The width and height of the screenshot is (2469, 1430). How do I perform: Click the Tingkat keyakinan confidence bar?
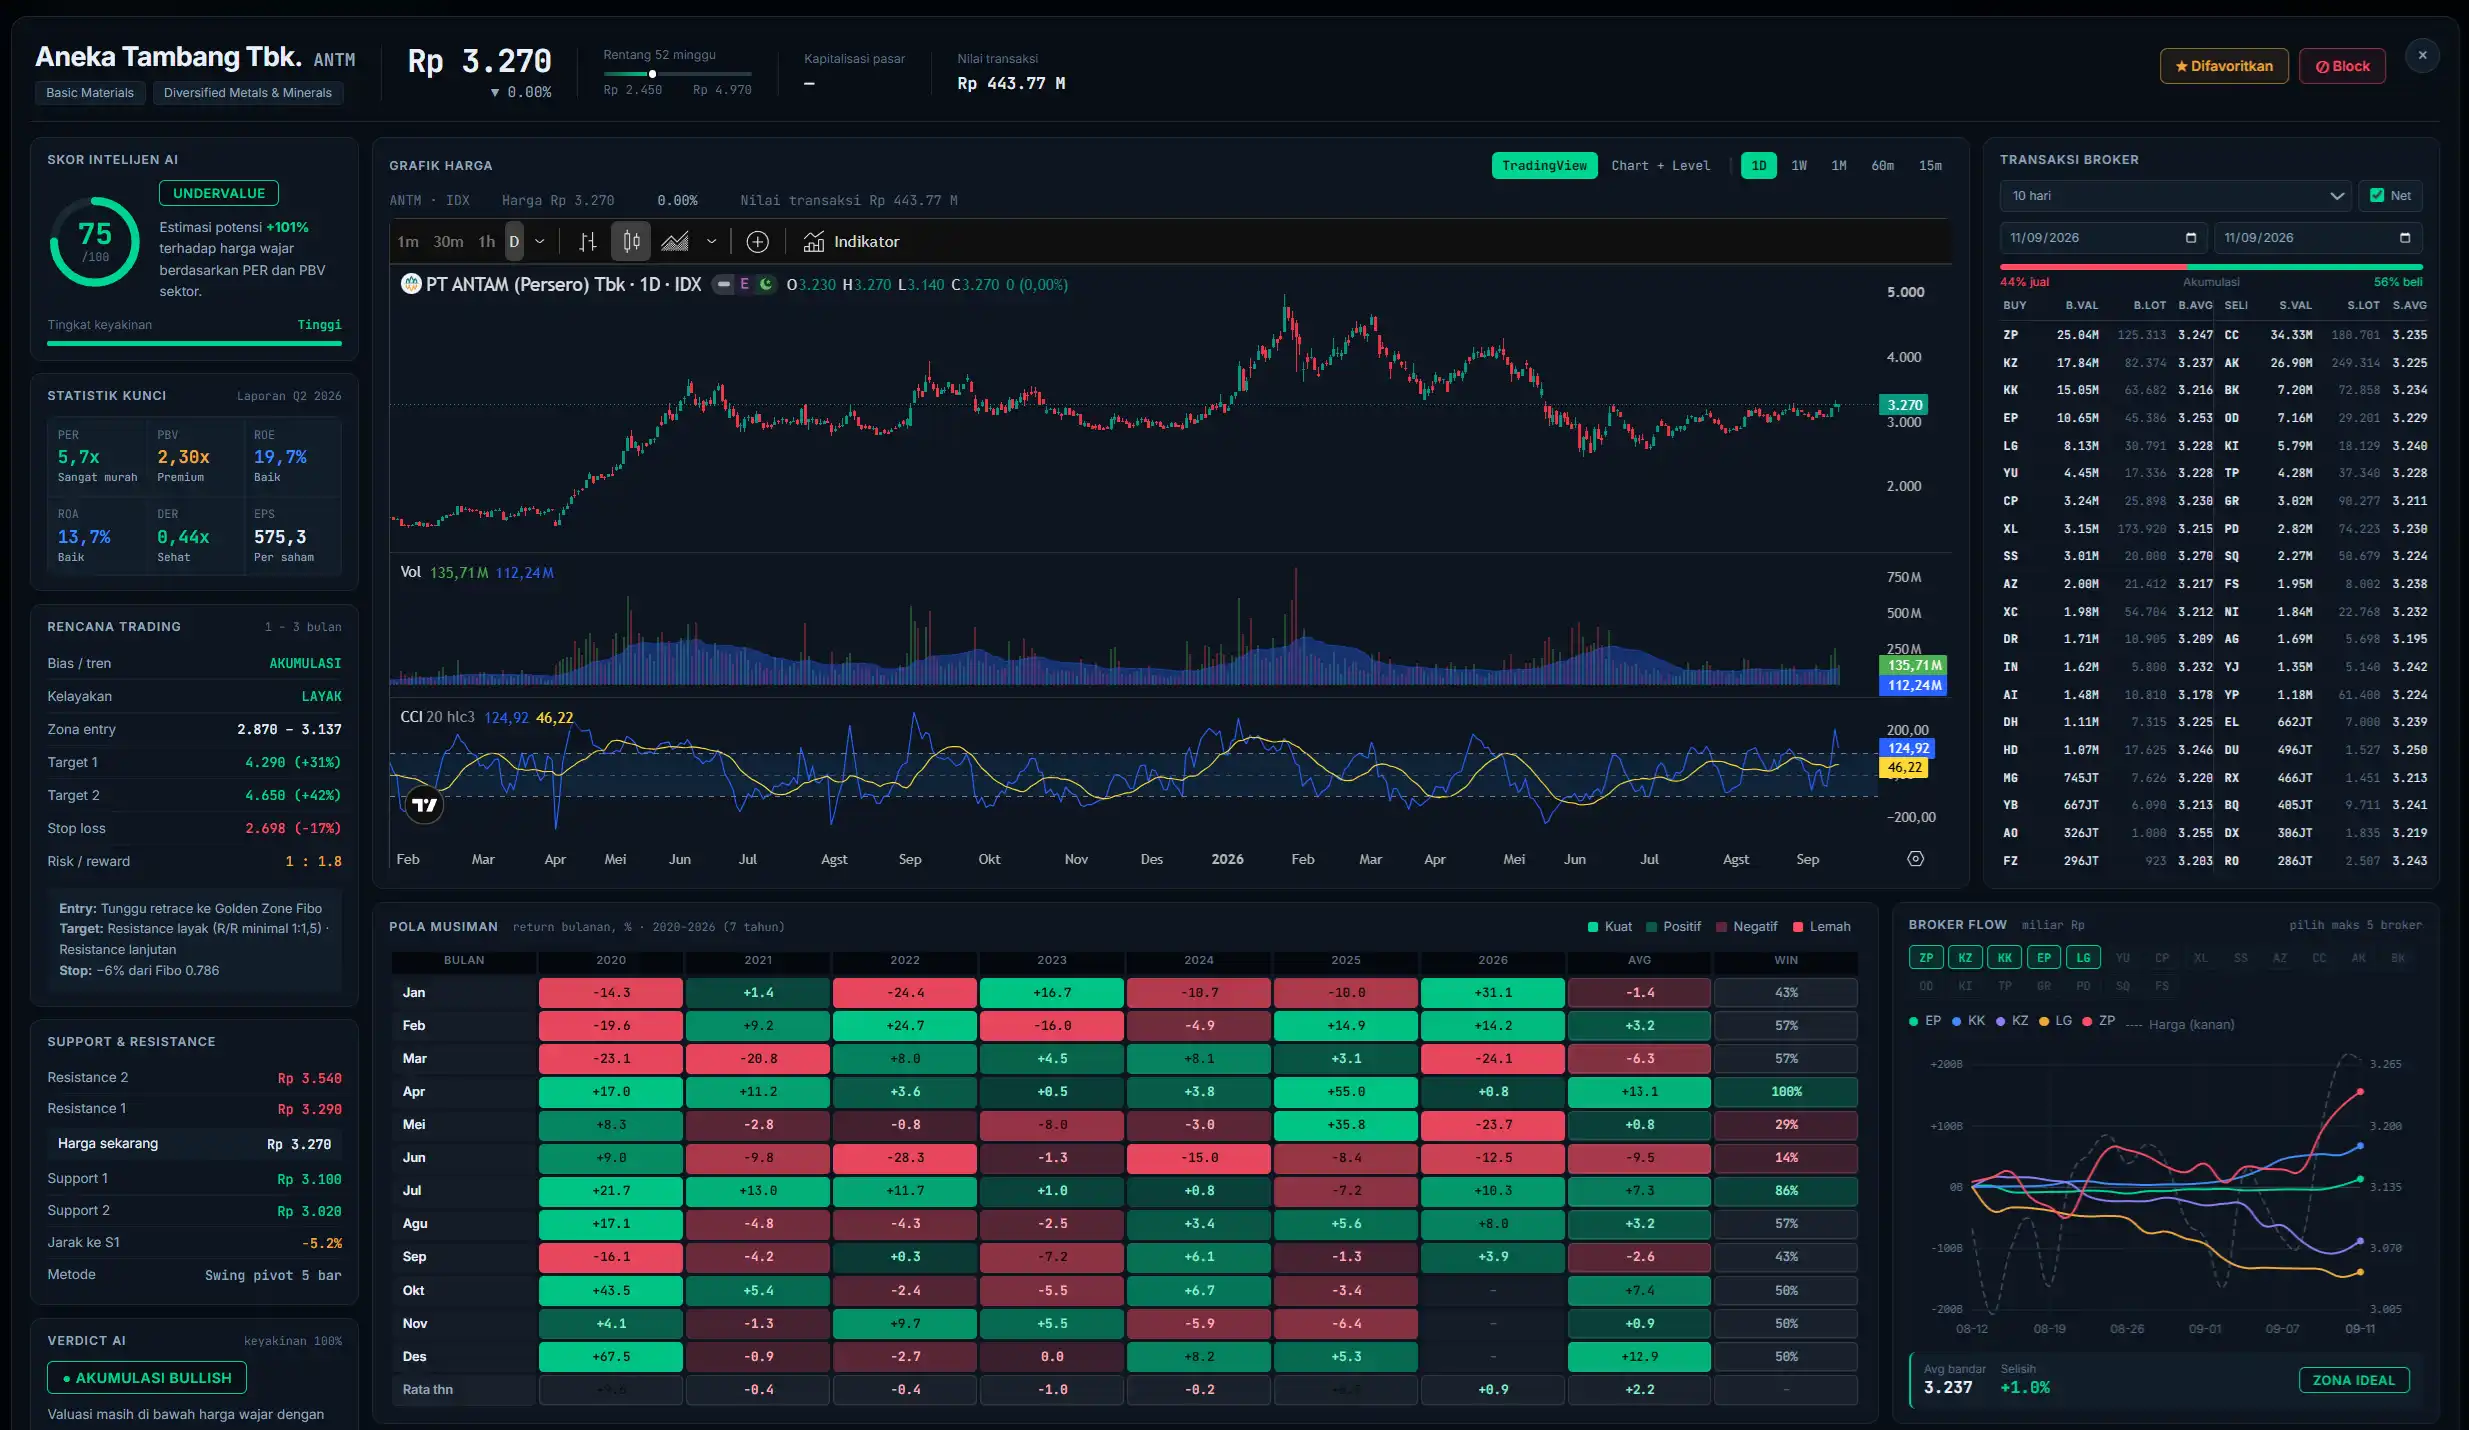[x=194, y=343]
